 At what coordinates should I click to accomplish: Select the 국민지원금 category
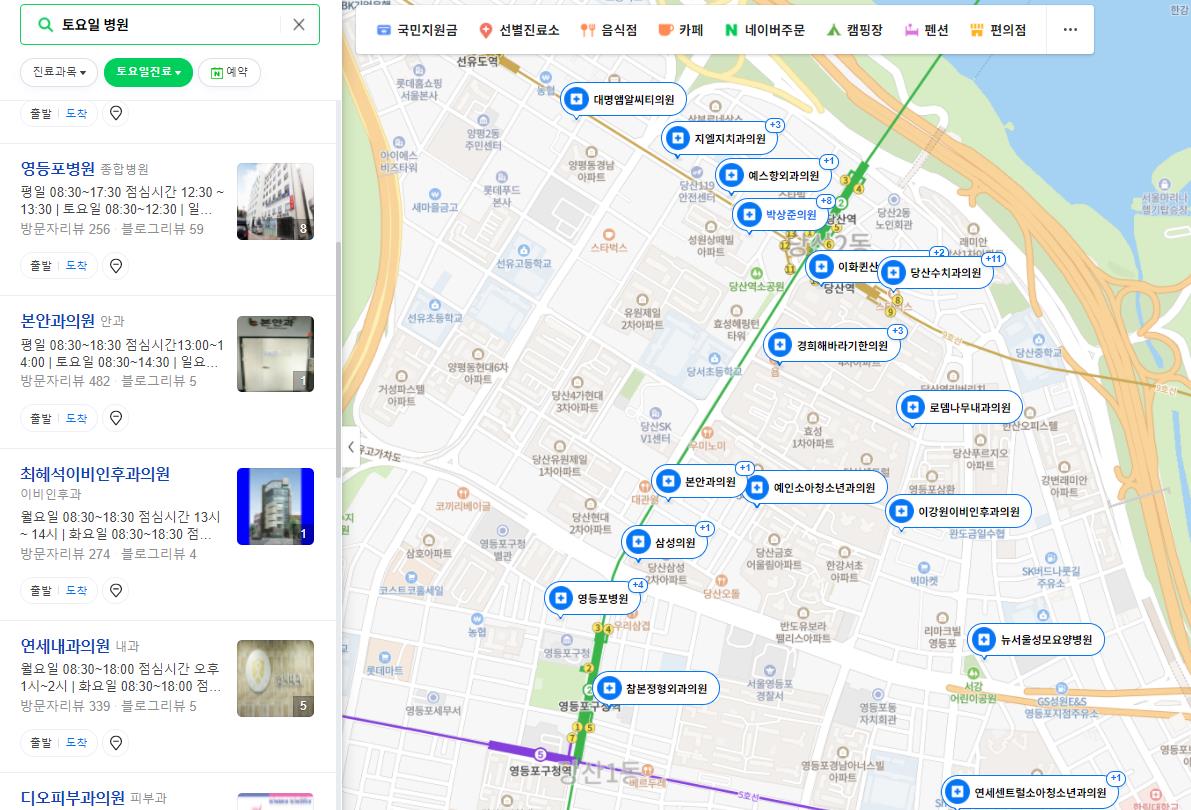click(417, 30)
